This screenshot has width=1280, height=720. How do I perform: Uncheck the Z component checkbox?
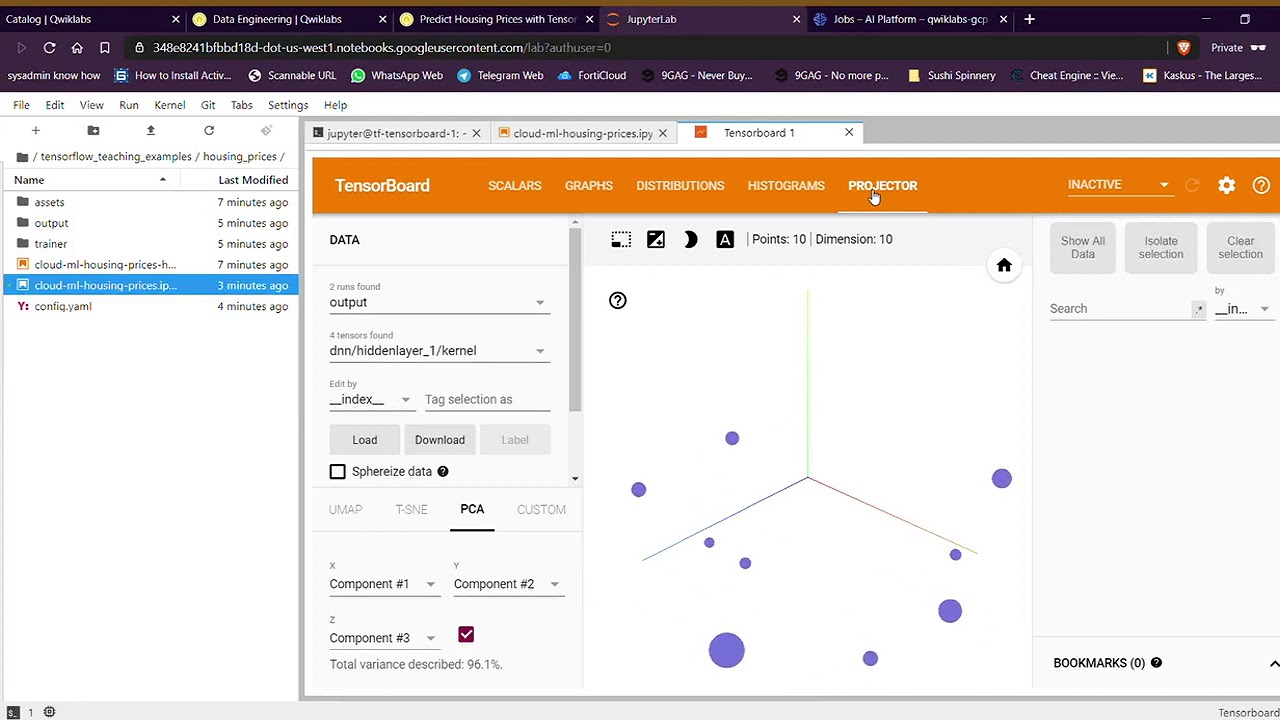[x=466, y=635]
